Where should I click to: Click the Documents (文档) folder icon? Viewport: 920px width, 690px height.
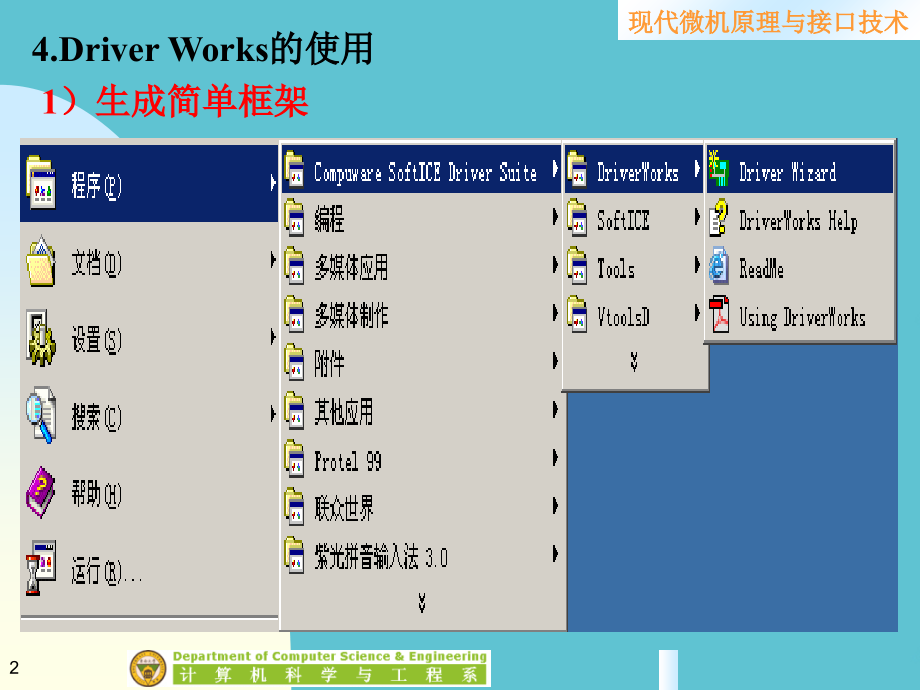point(40,262)
